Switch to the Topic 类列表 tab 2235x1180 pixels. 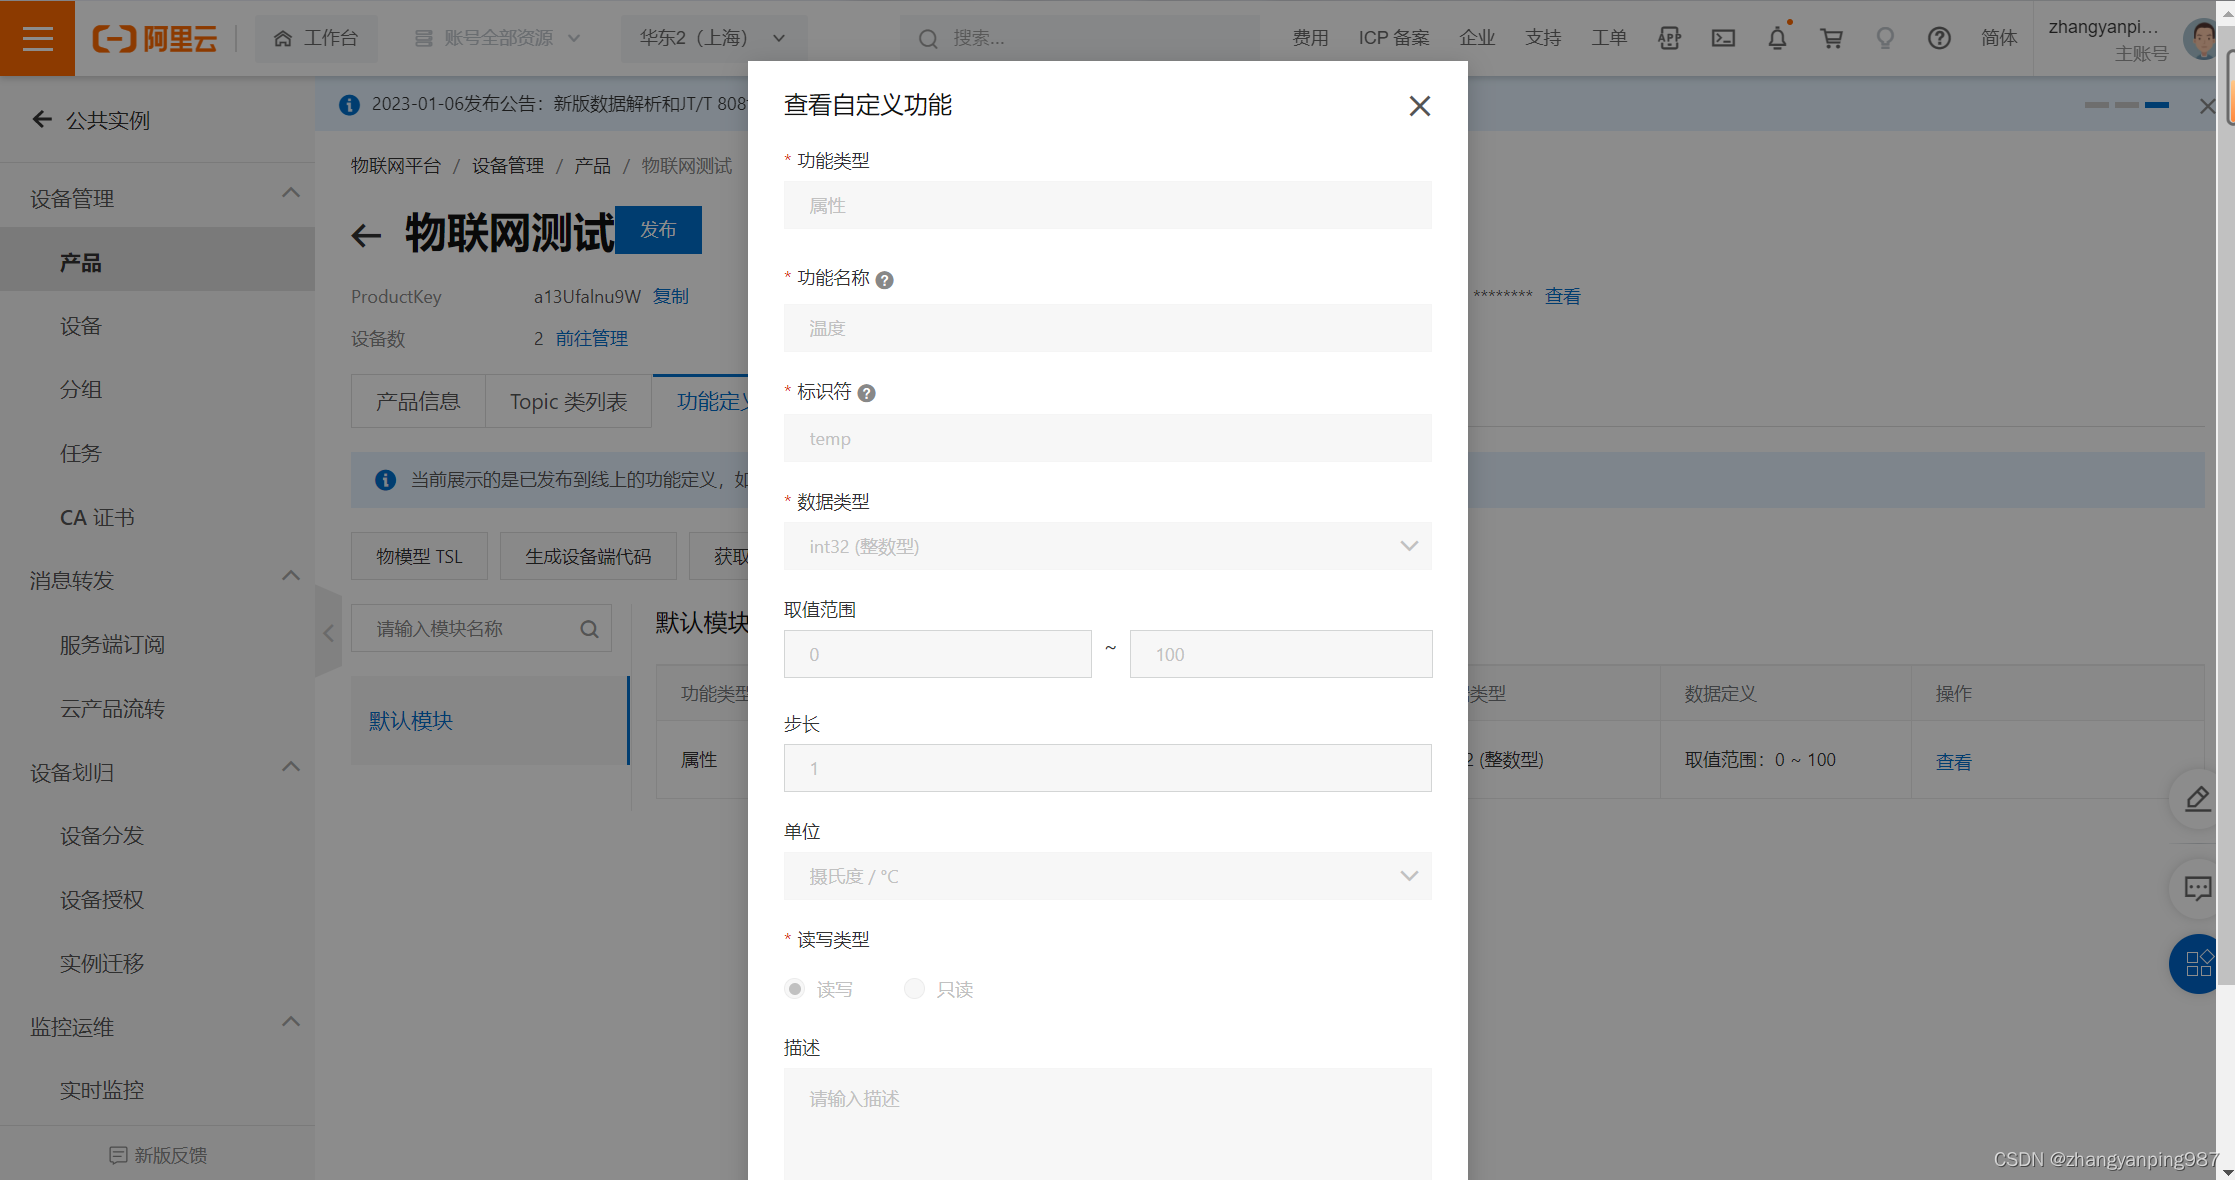(568, 402)
